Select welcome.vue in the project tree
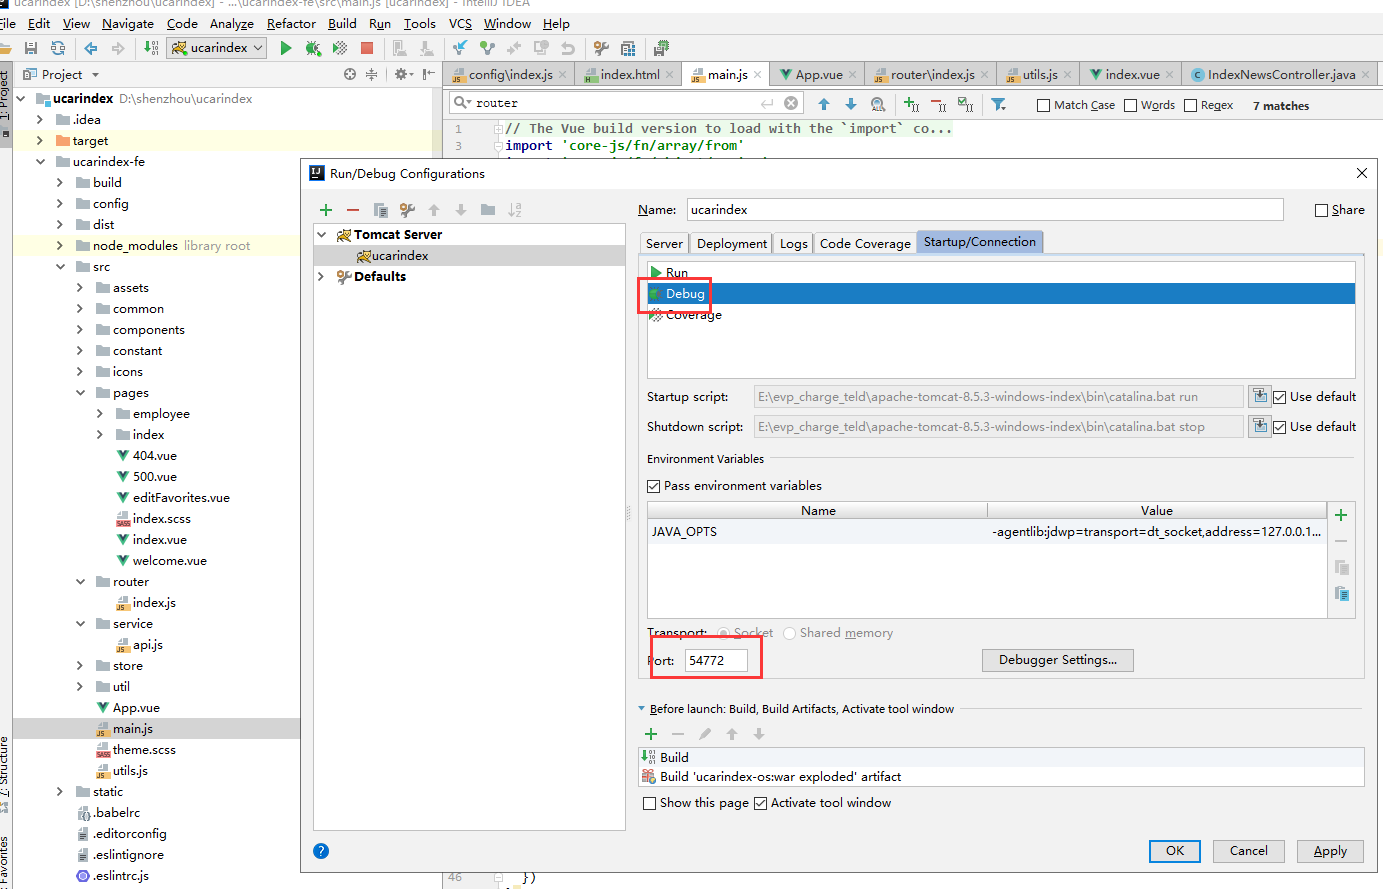Image resolution: width=1383 pixels, height=889 pixels. [169, 561]
